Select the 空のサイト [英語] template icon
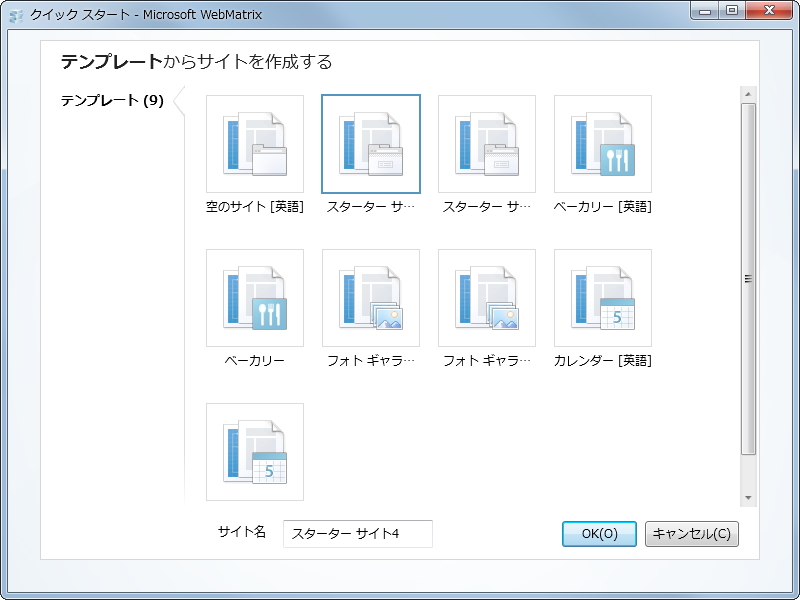This screenshot has width=800, height=600. point(255,144)
